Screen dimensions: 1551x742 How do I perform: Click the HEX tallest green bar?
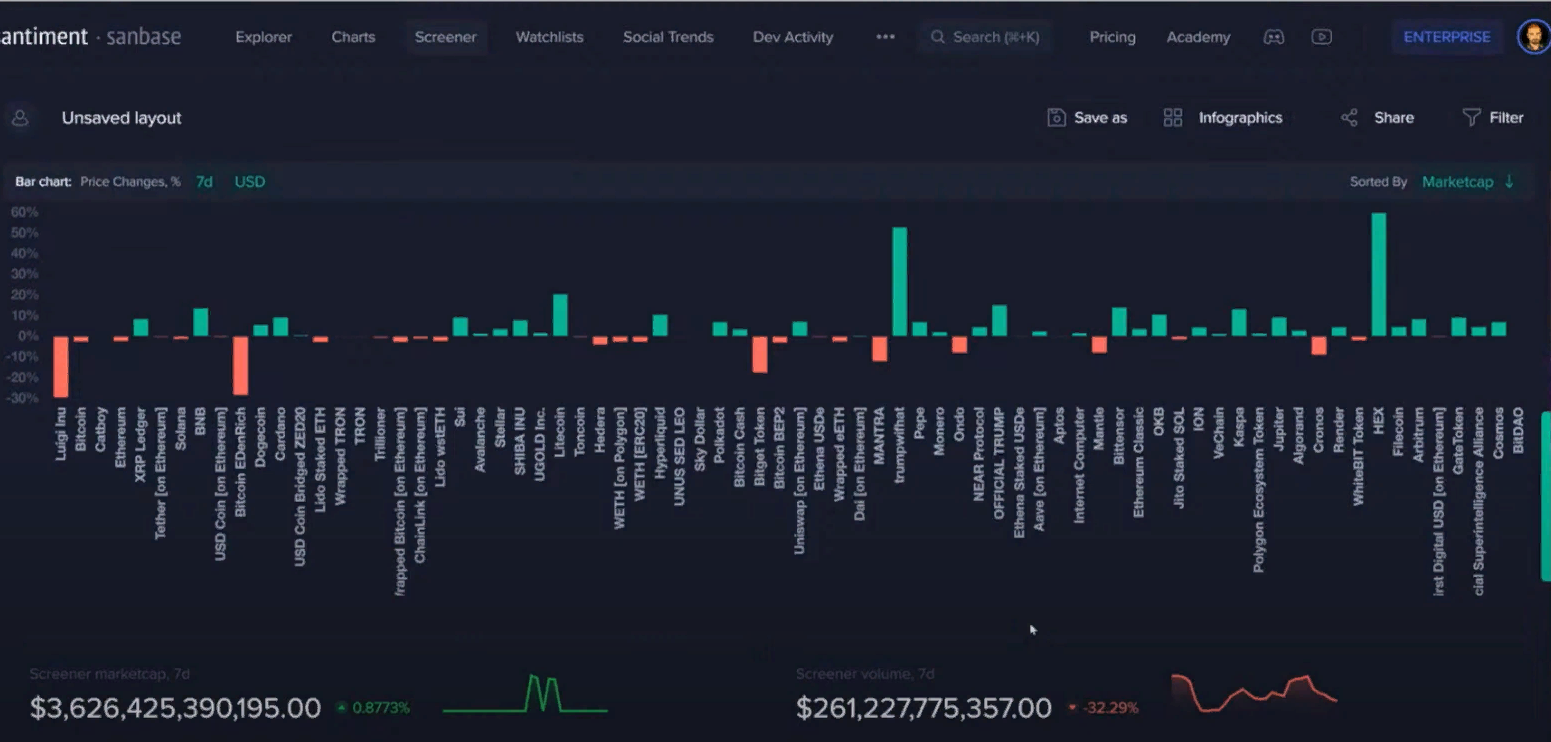(1378, 275)
